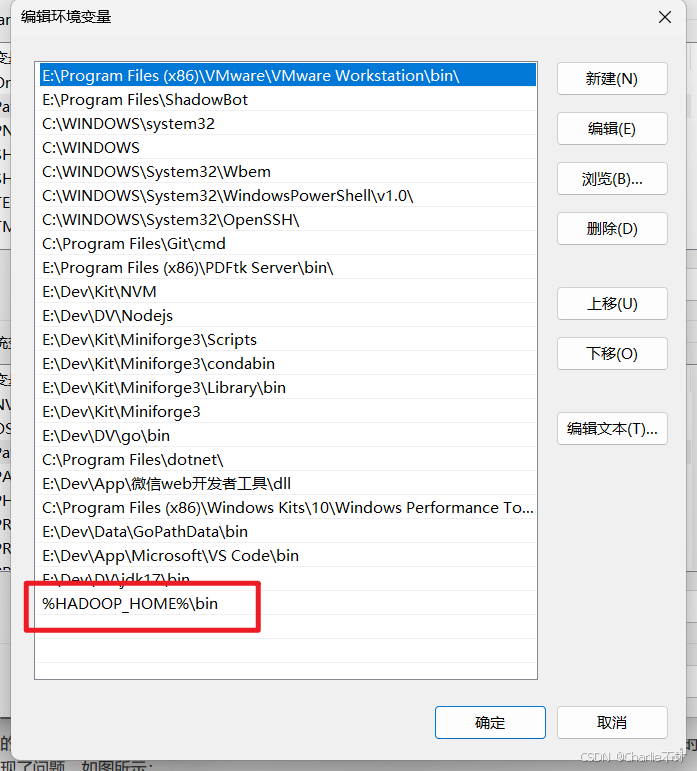
Task: Click the 删除(D) button
Action: [612, 229]
